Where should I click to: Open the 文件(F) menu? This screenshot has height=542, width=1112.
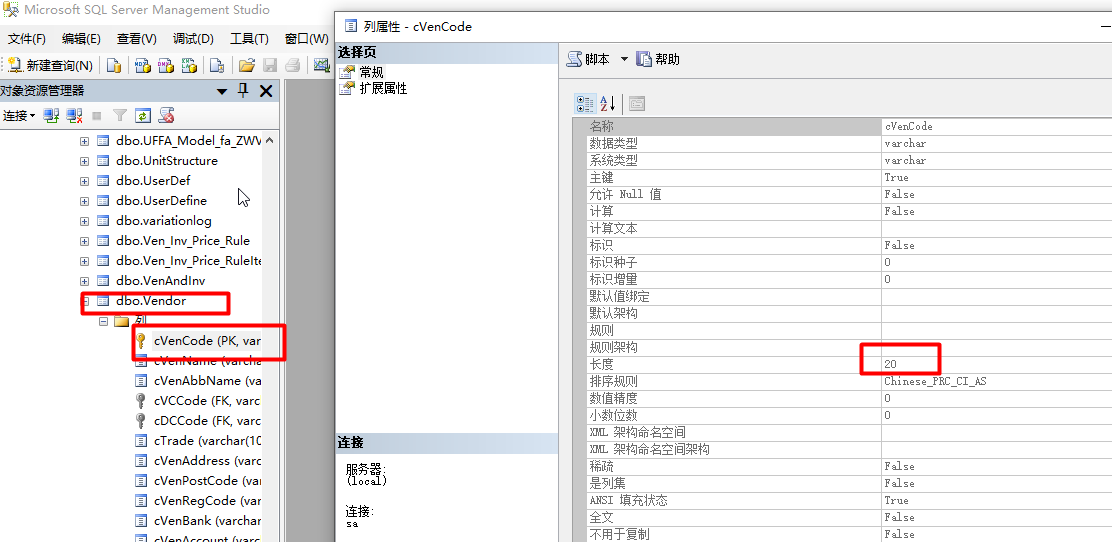[x=26, y=38]
